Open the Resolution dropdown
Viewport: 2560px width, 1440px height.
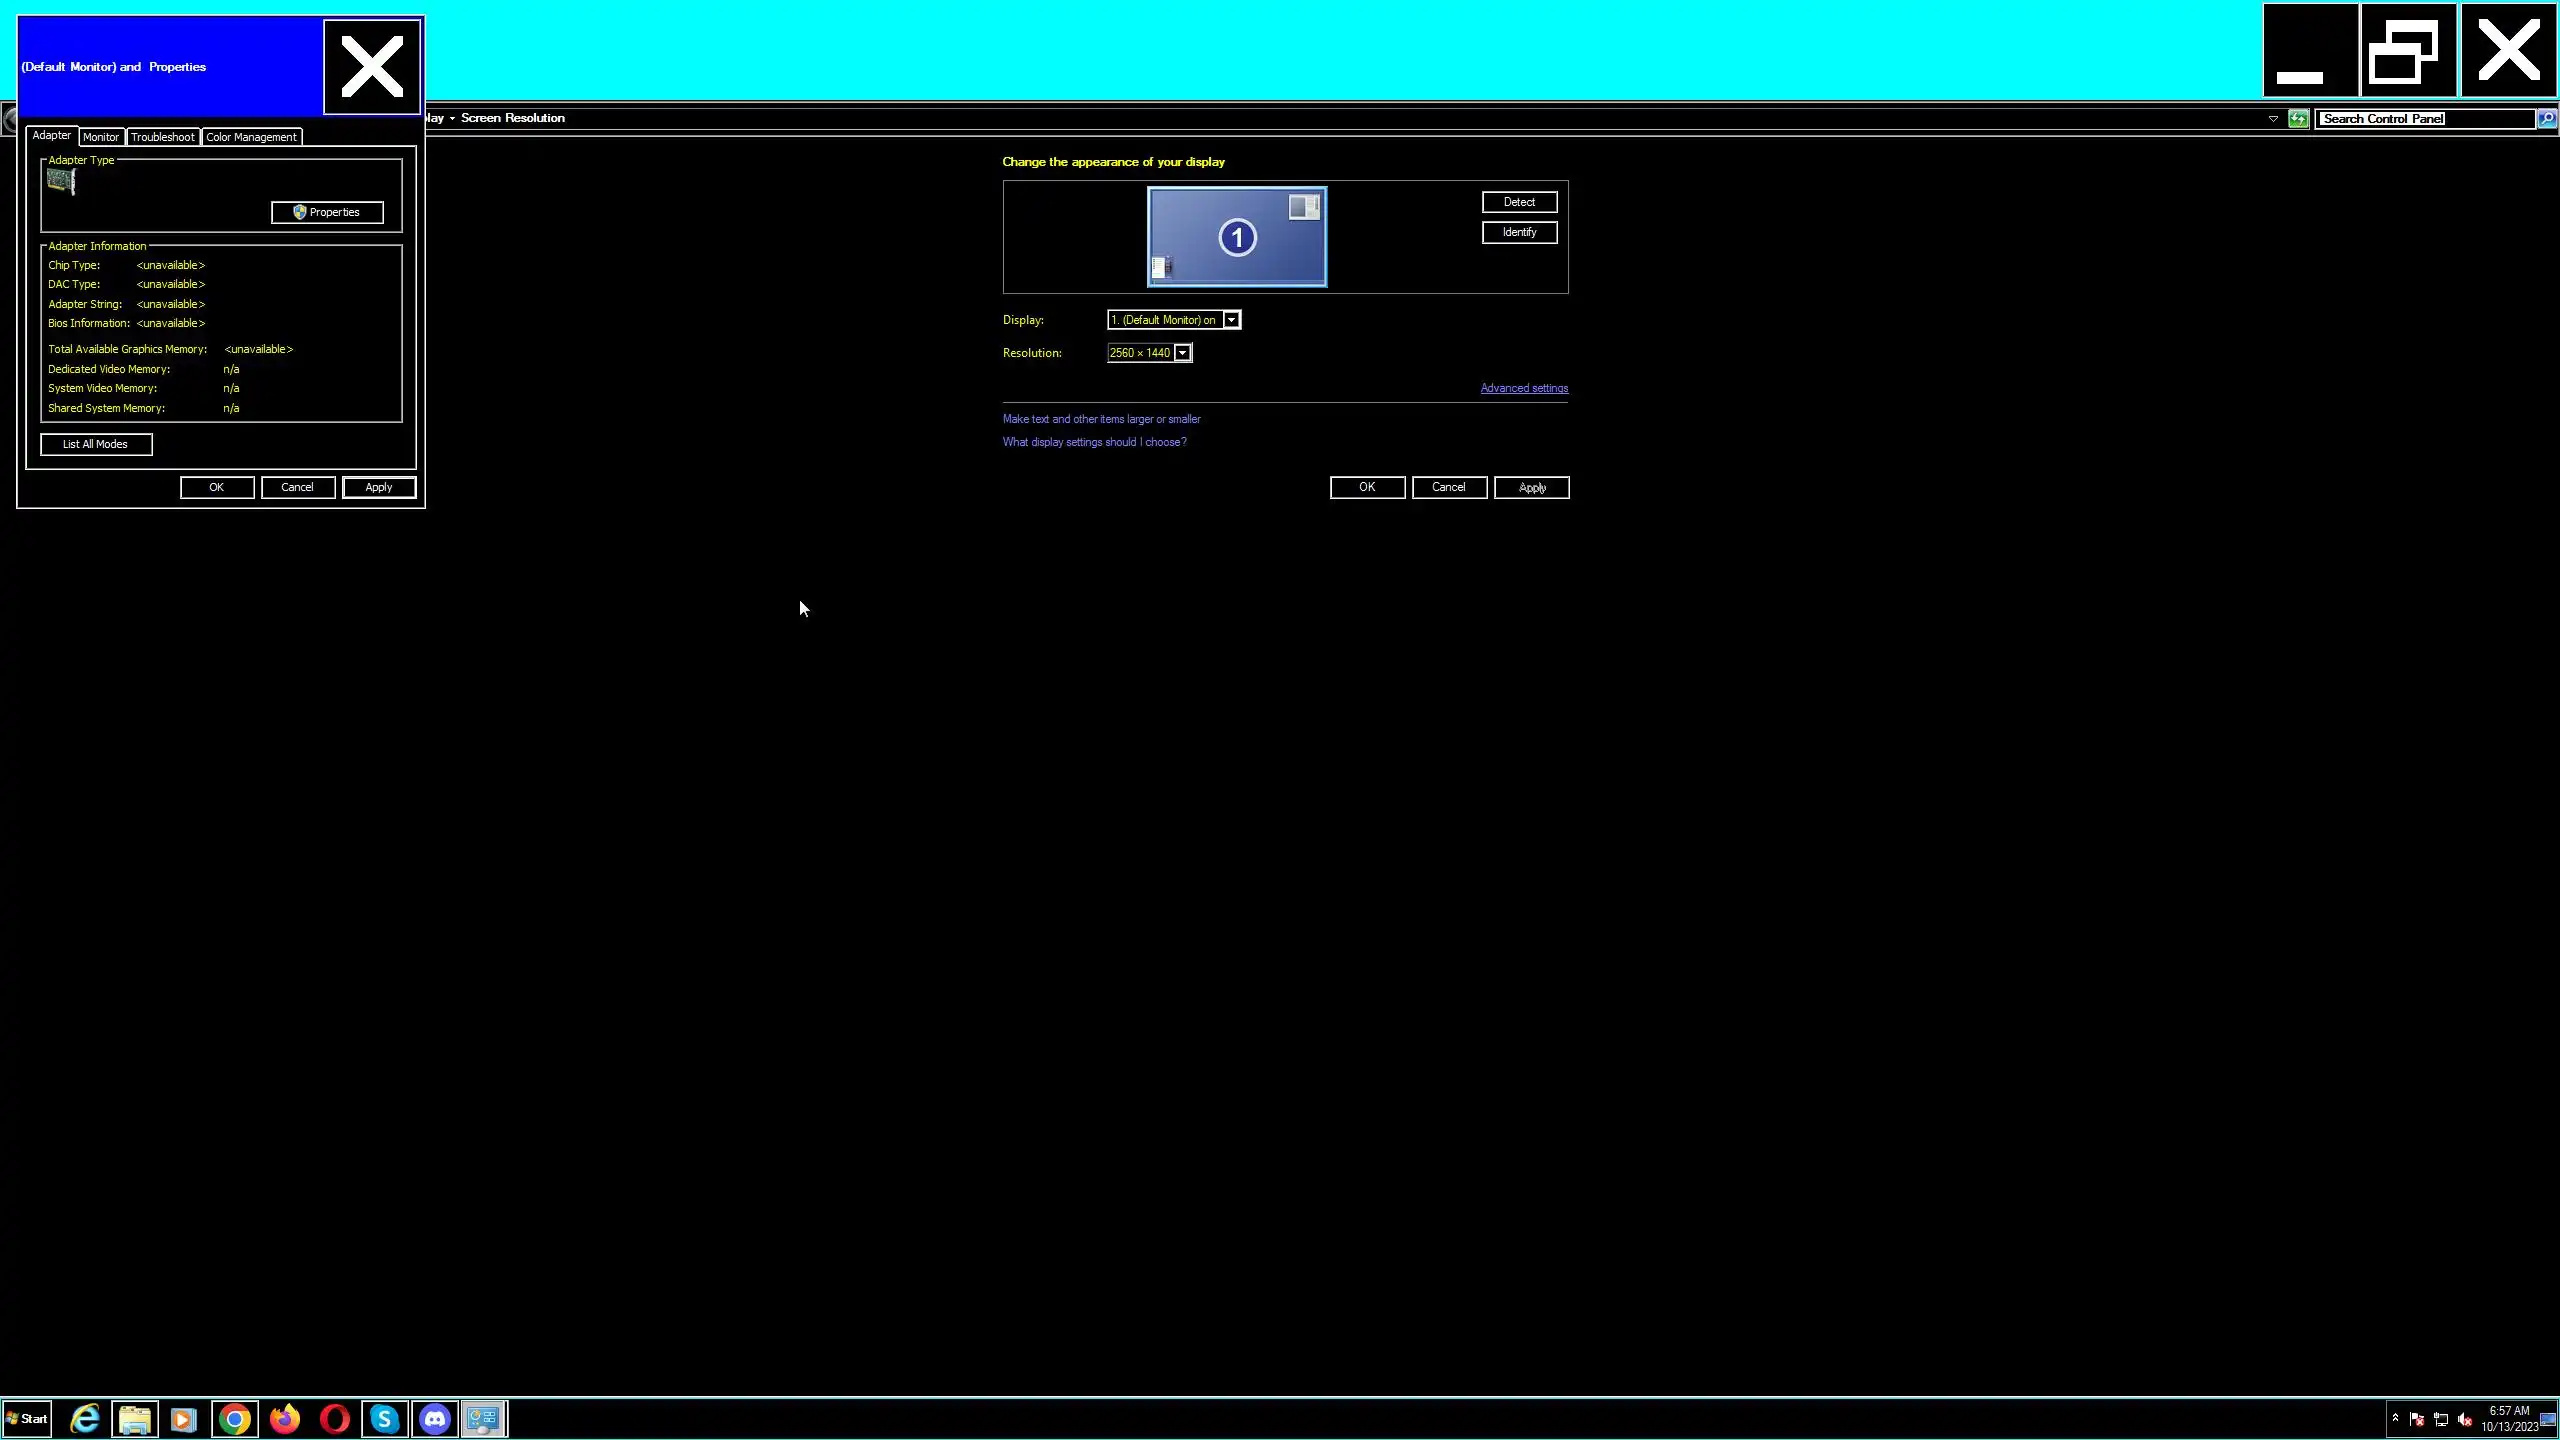click(x=1182, y=353)
